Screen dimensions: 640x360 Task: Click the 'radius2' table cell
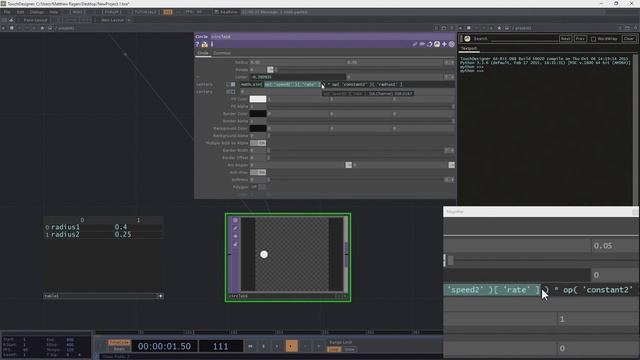coord(66,235)
